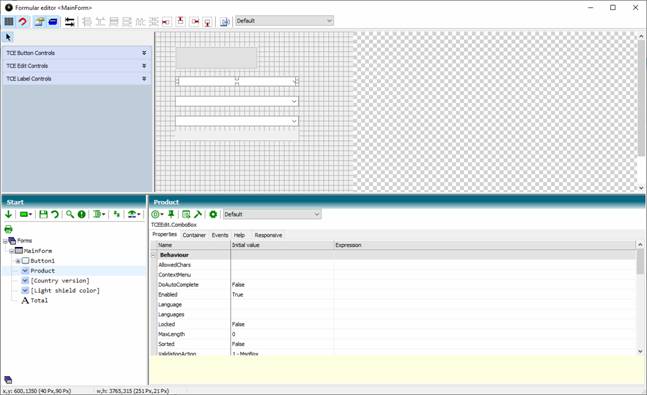This screenshot has width=647, height=395.
Task: Select [Country version] in the form tree
Action: click(60, 281)
